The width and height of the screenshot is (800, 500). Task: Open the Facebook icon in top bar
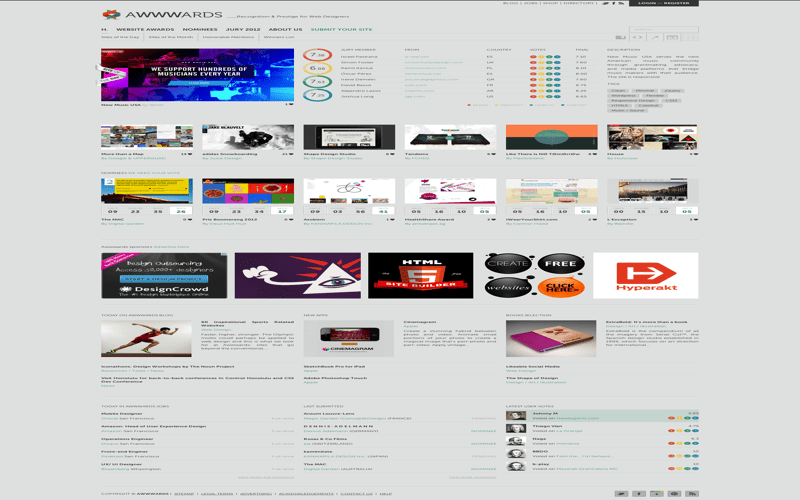pyautogui.click(x=614, y=3)
